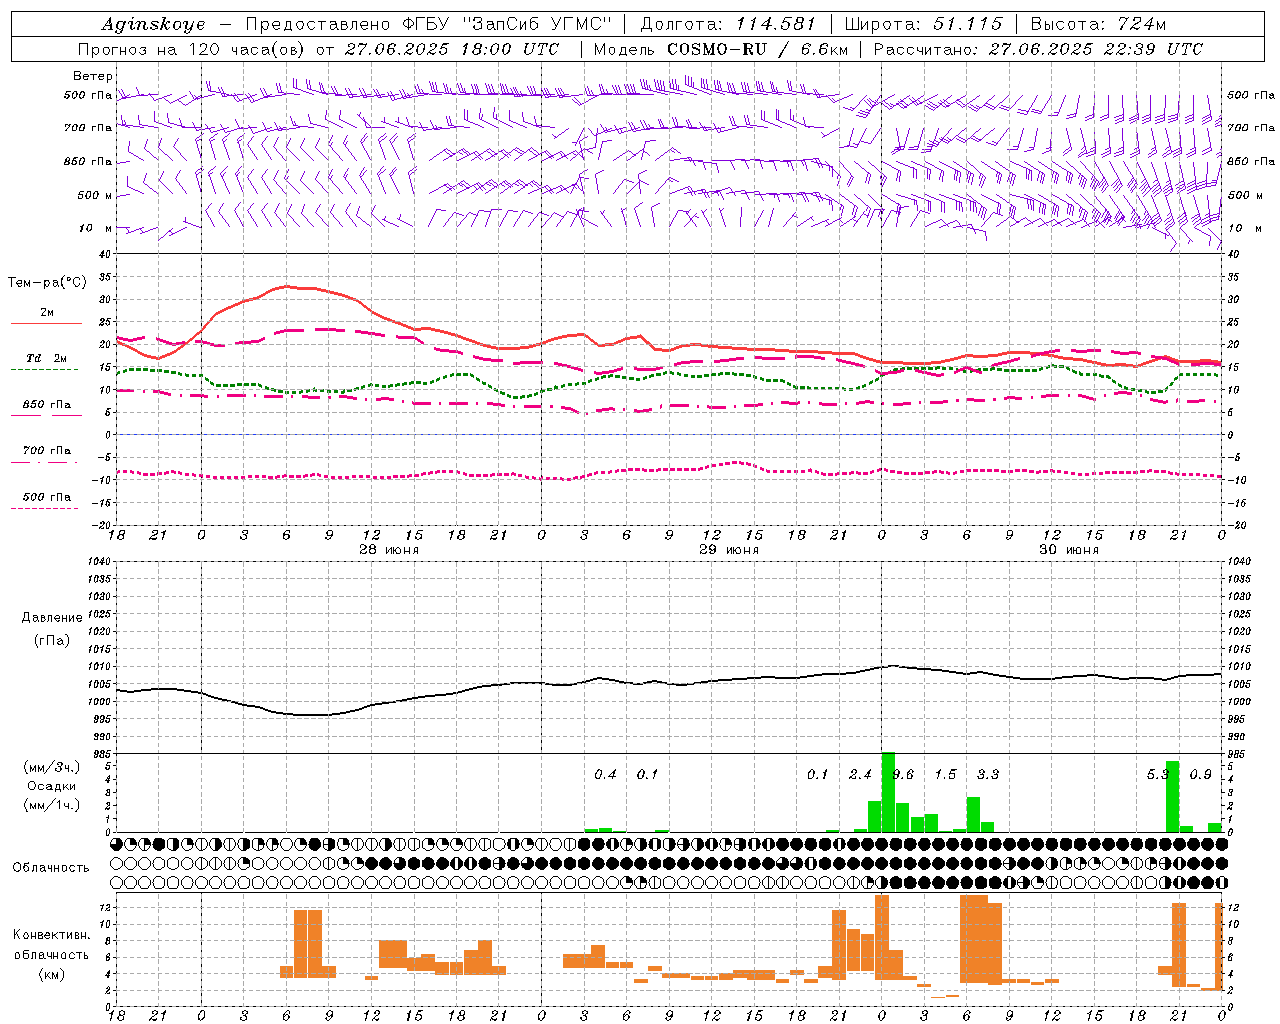Click the 'Широта: 51.115' latitude value

click(923, 24)
